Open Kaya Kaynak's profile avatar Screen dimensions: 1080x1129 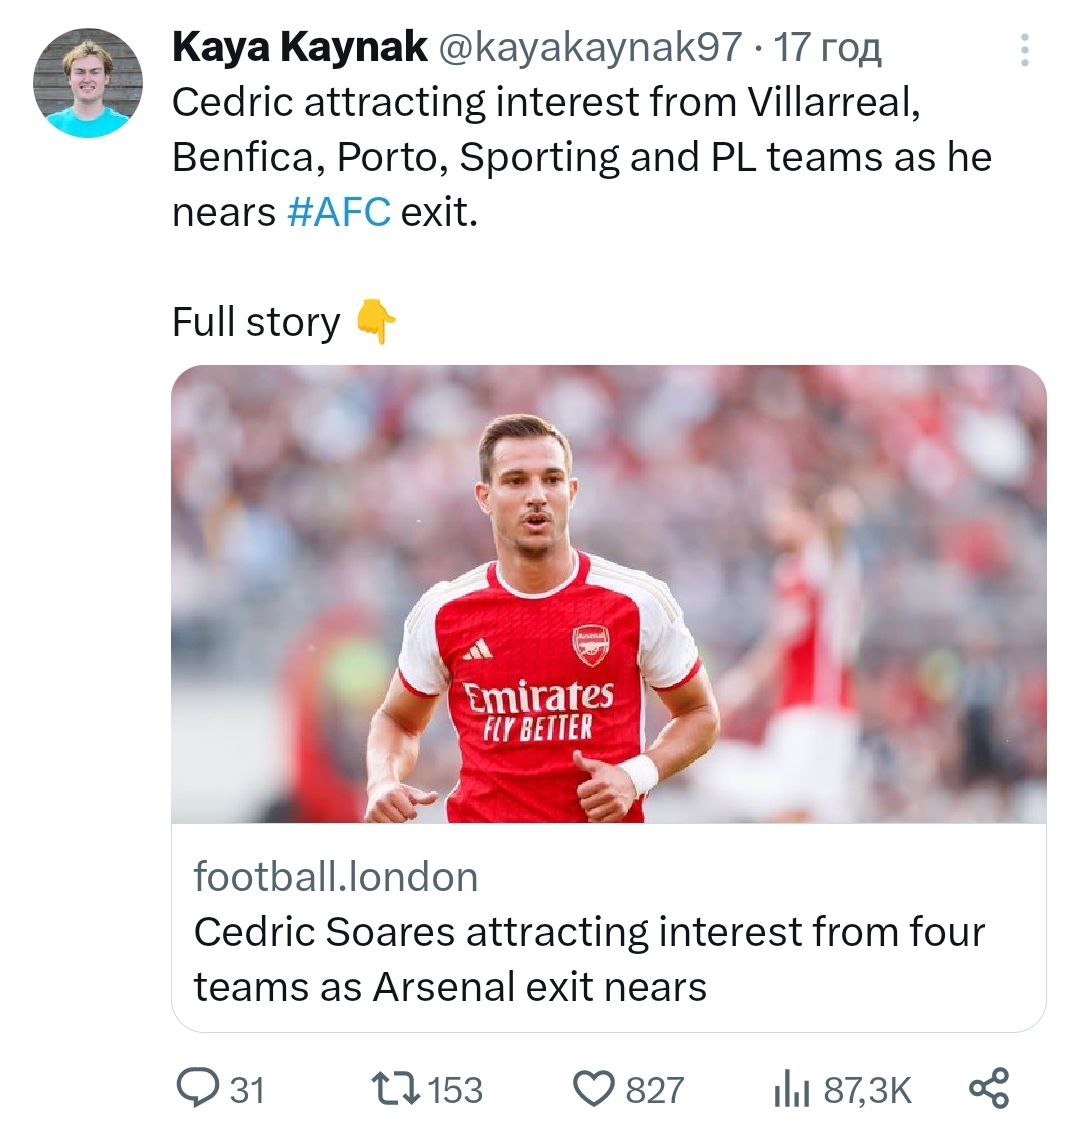coord(88,83)
